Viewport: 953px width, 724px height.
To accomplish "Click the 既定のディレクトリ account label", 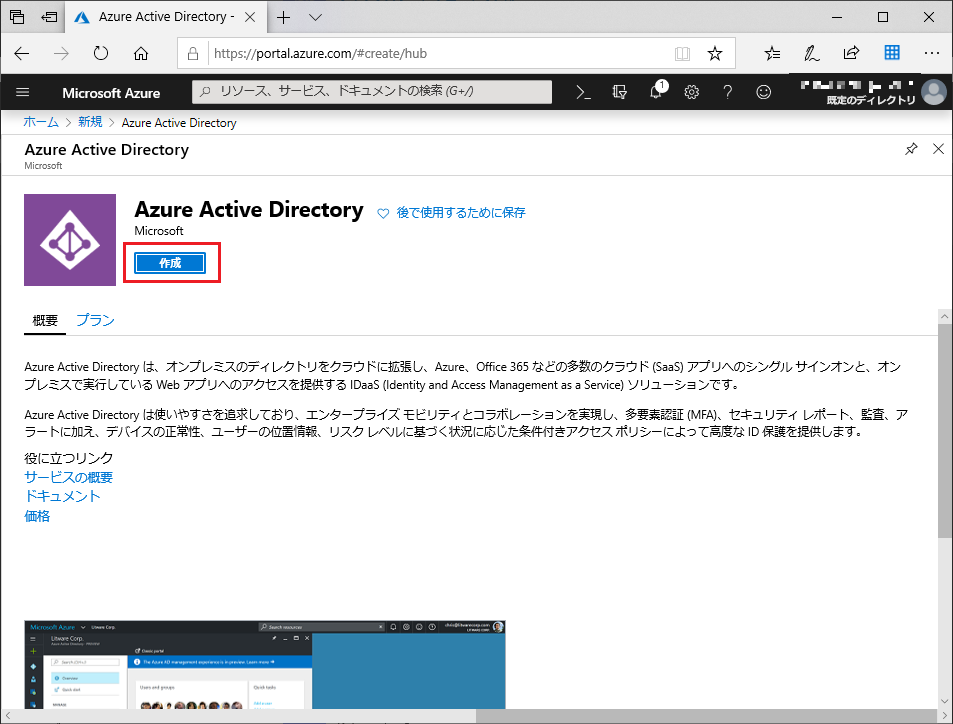I will [870, 100].
